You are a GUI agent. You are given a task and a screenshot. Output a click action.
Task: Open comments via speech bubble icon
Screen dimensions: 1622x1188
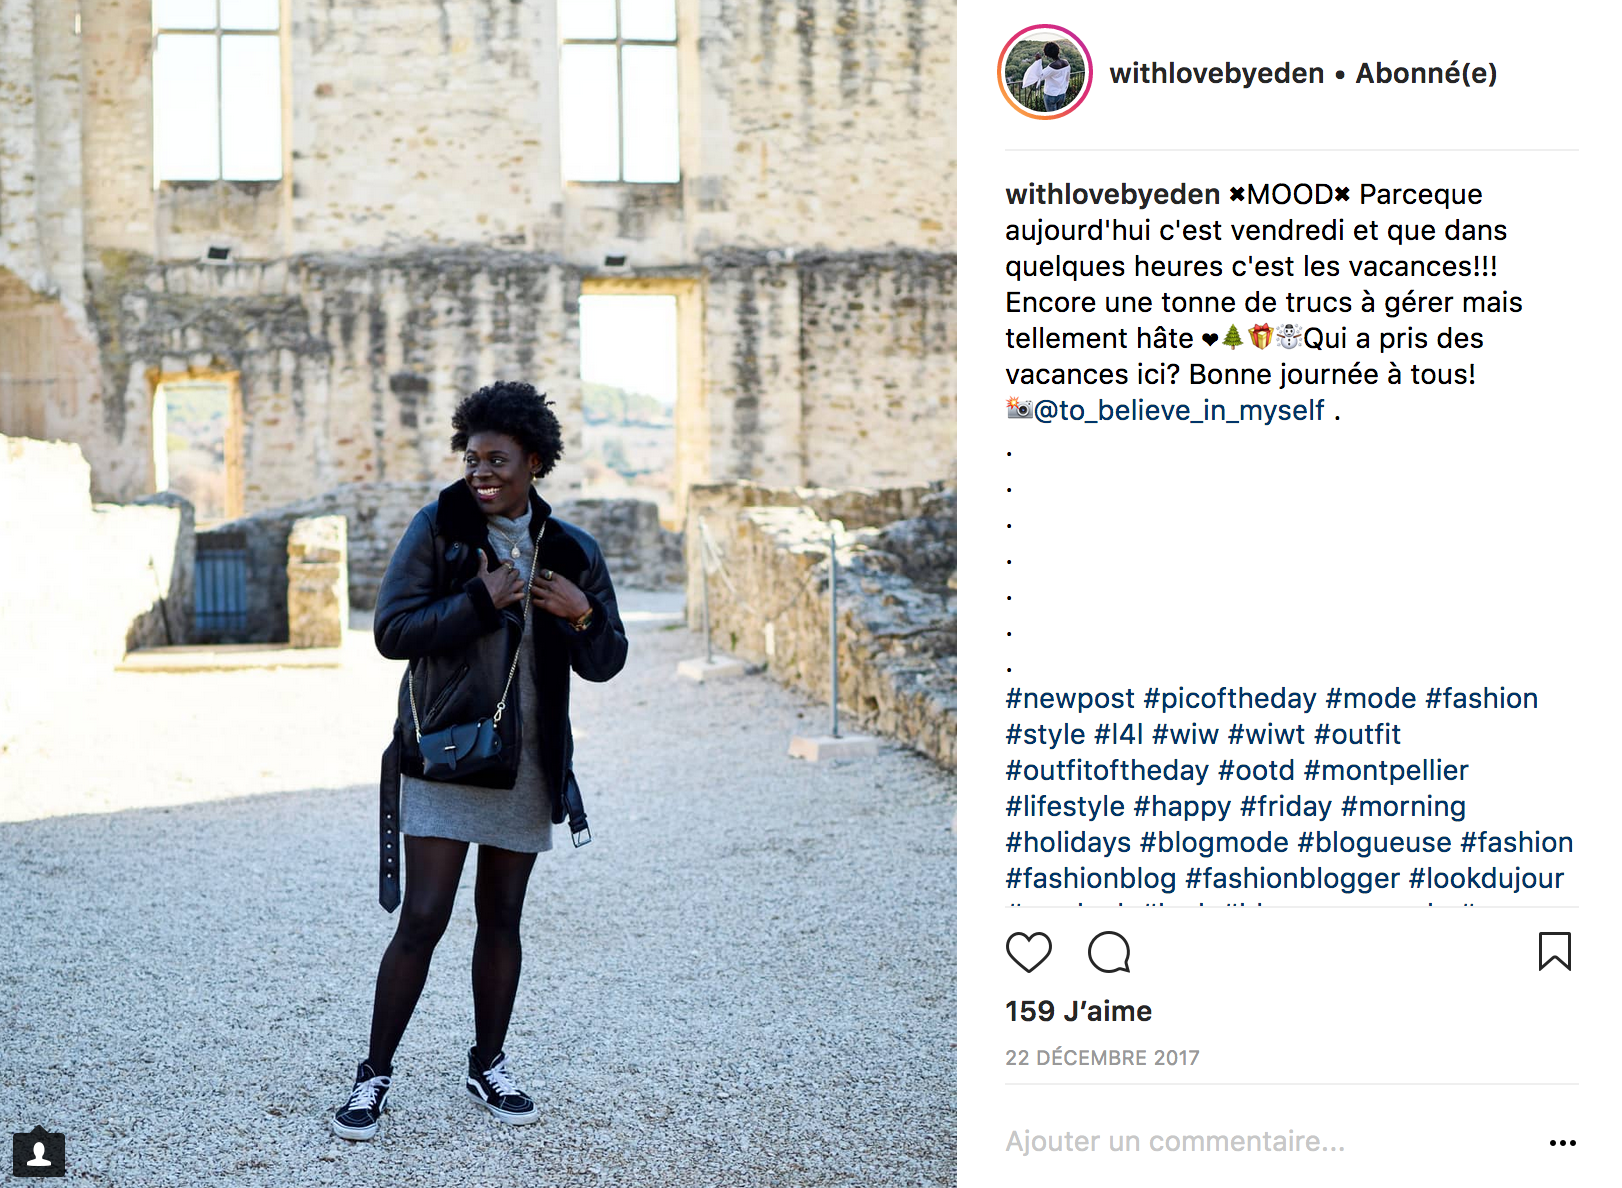[x=1109, y=952]
